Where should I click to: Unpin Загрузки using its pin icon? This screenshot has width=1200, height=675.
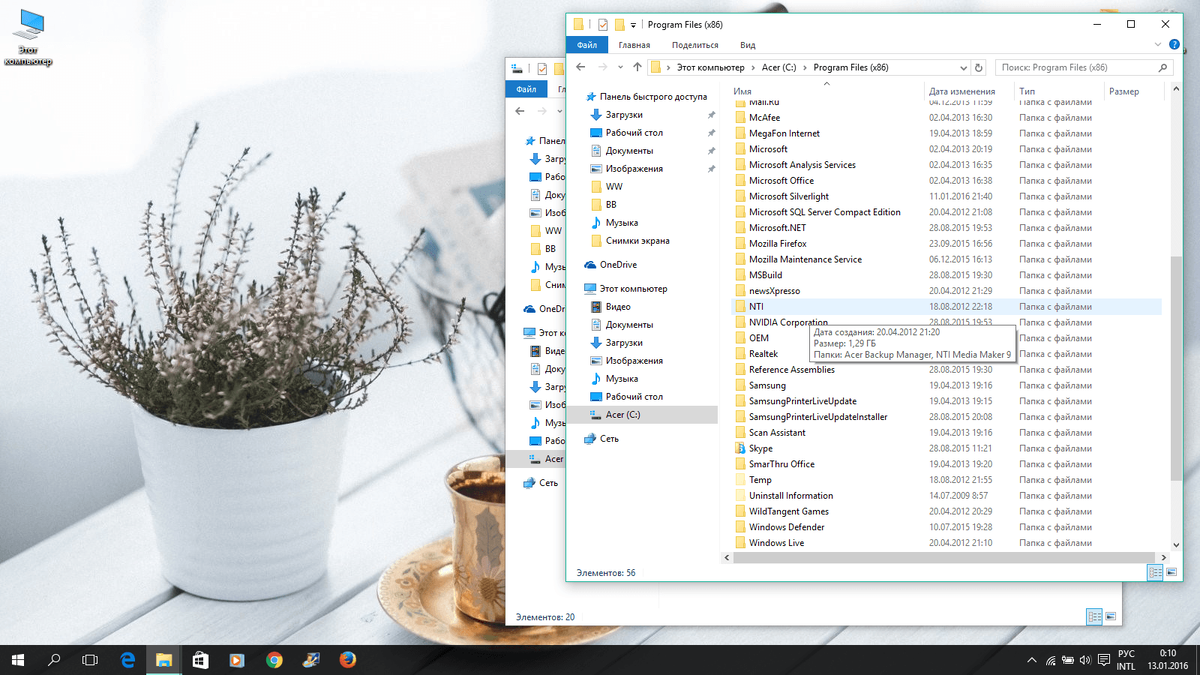coord(712,115)
